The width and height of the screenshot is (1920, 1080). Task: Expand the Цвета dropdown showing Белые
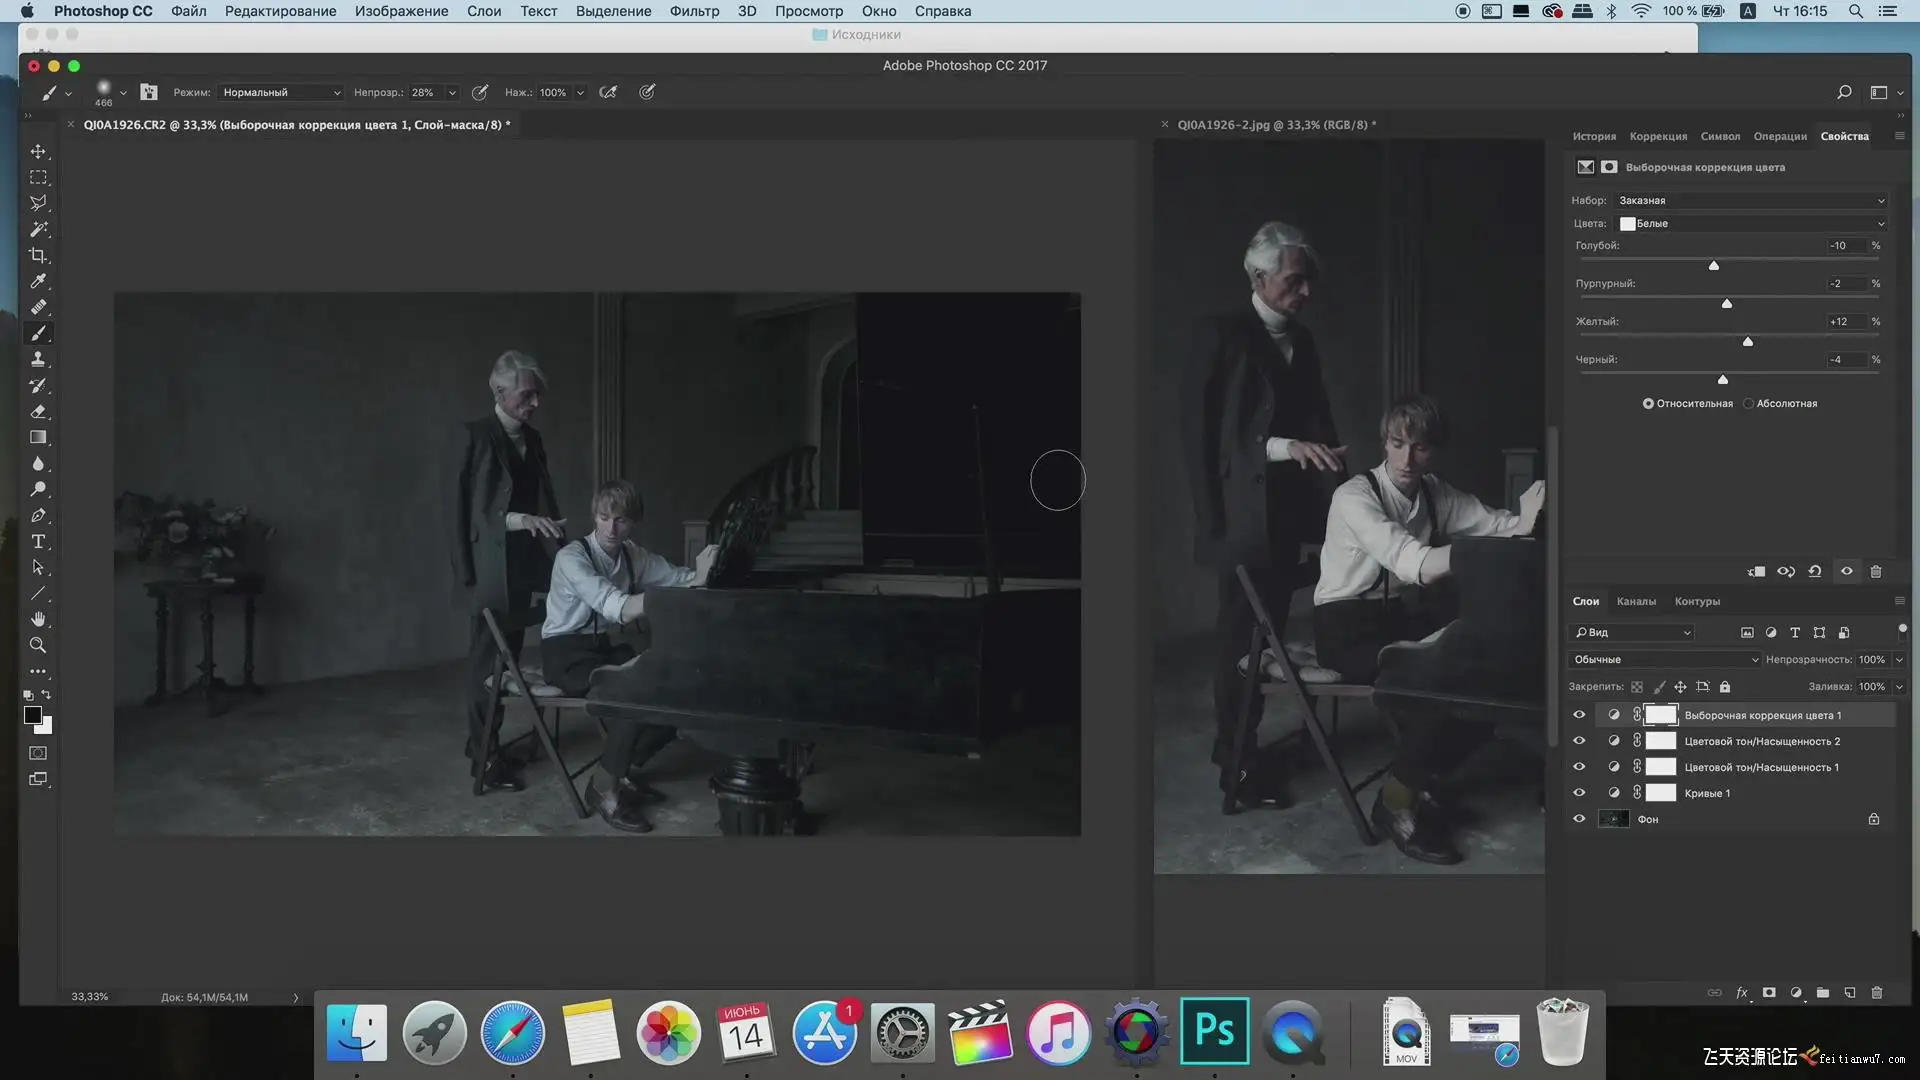(1751, 223)
